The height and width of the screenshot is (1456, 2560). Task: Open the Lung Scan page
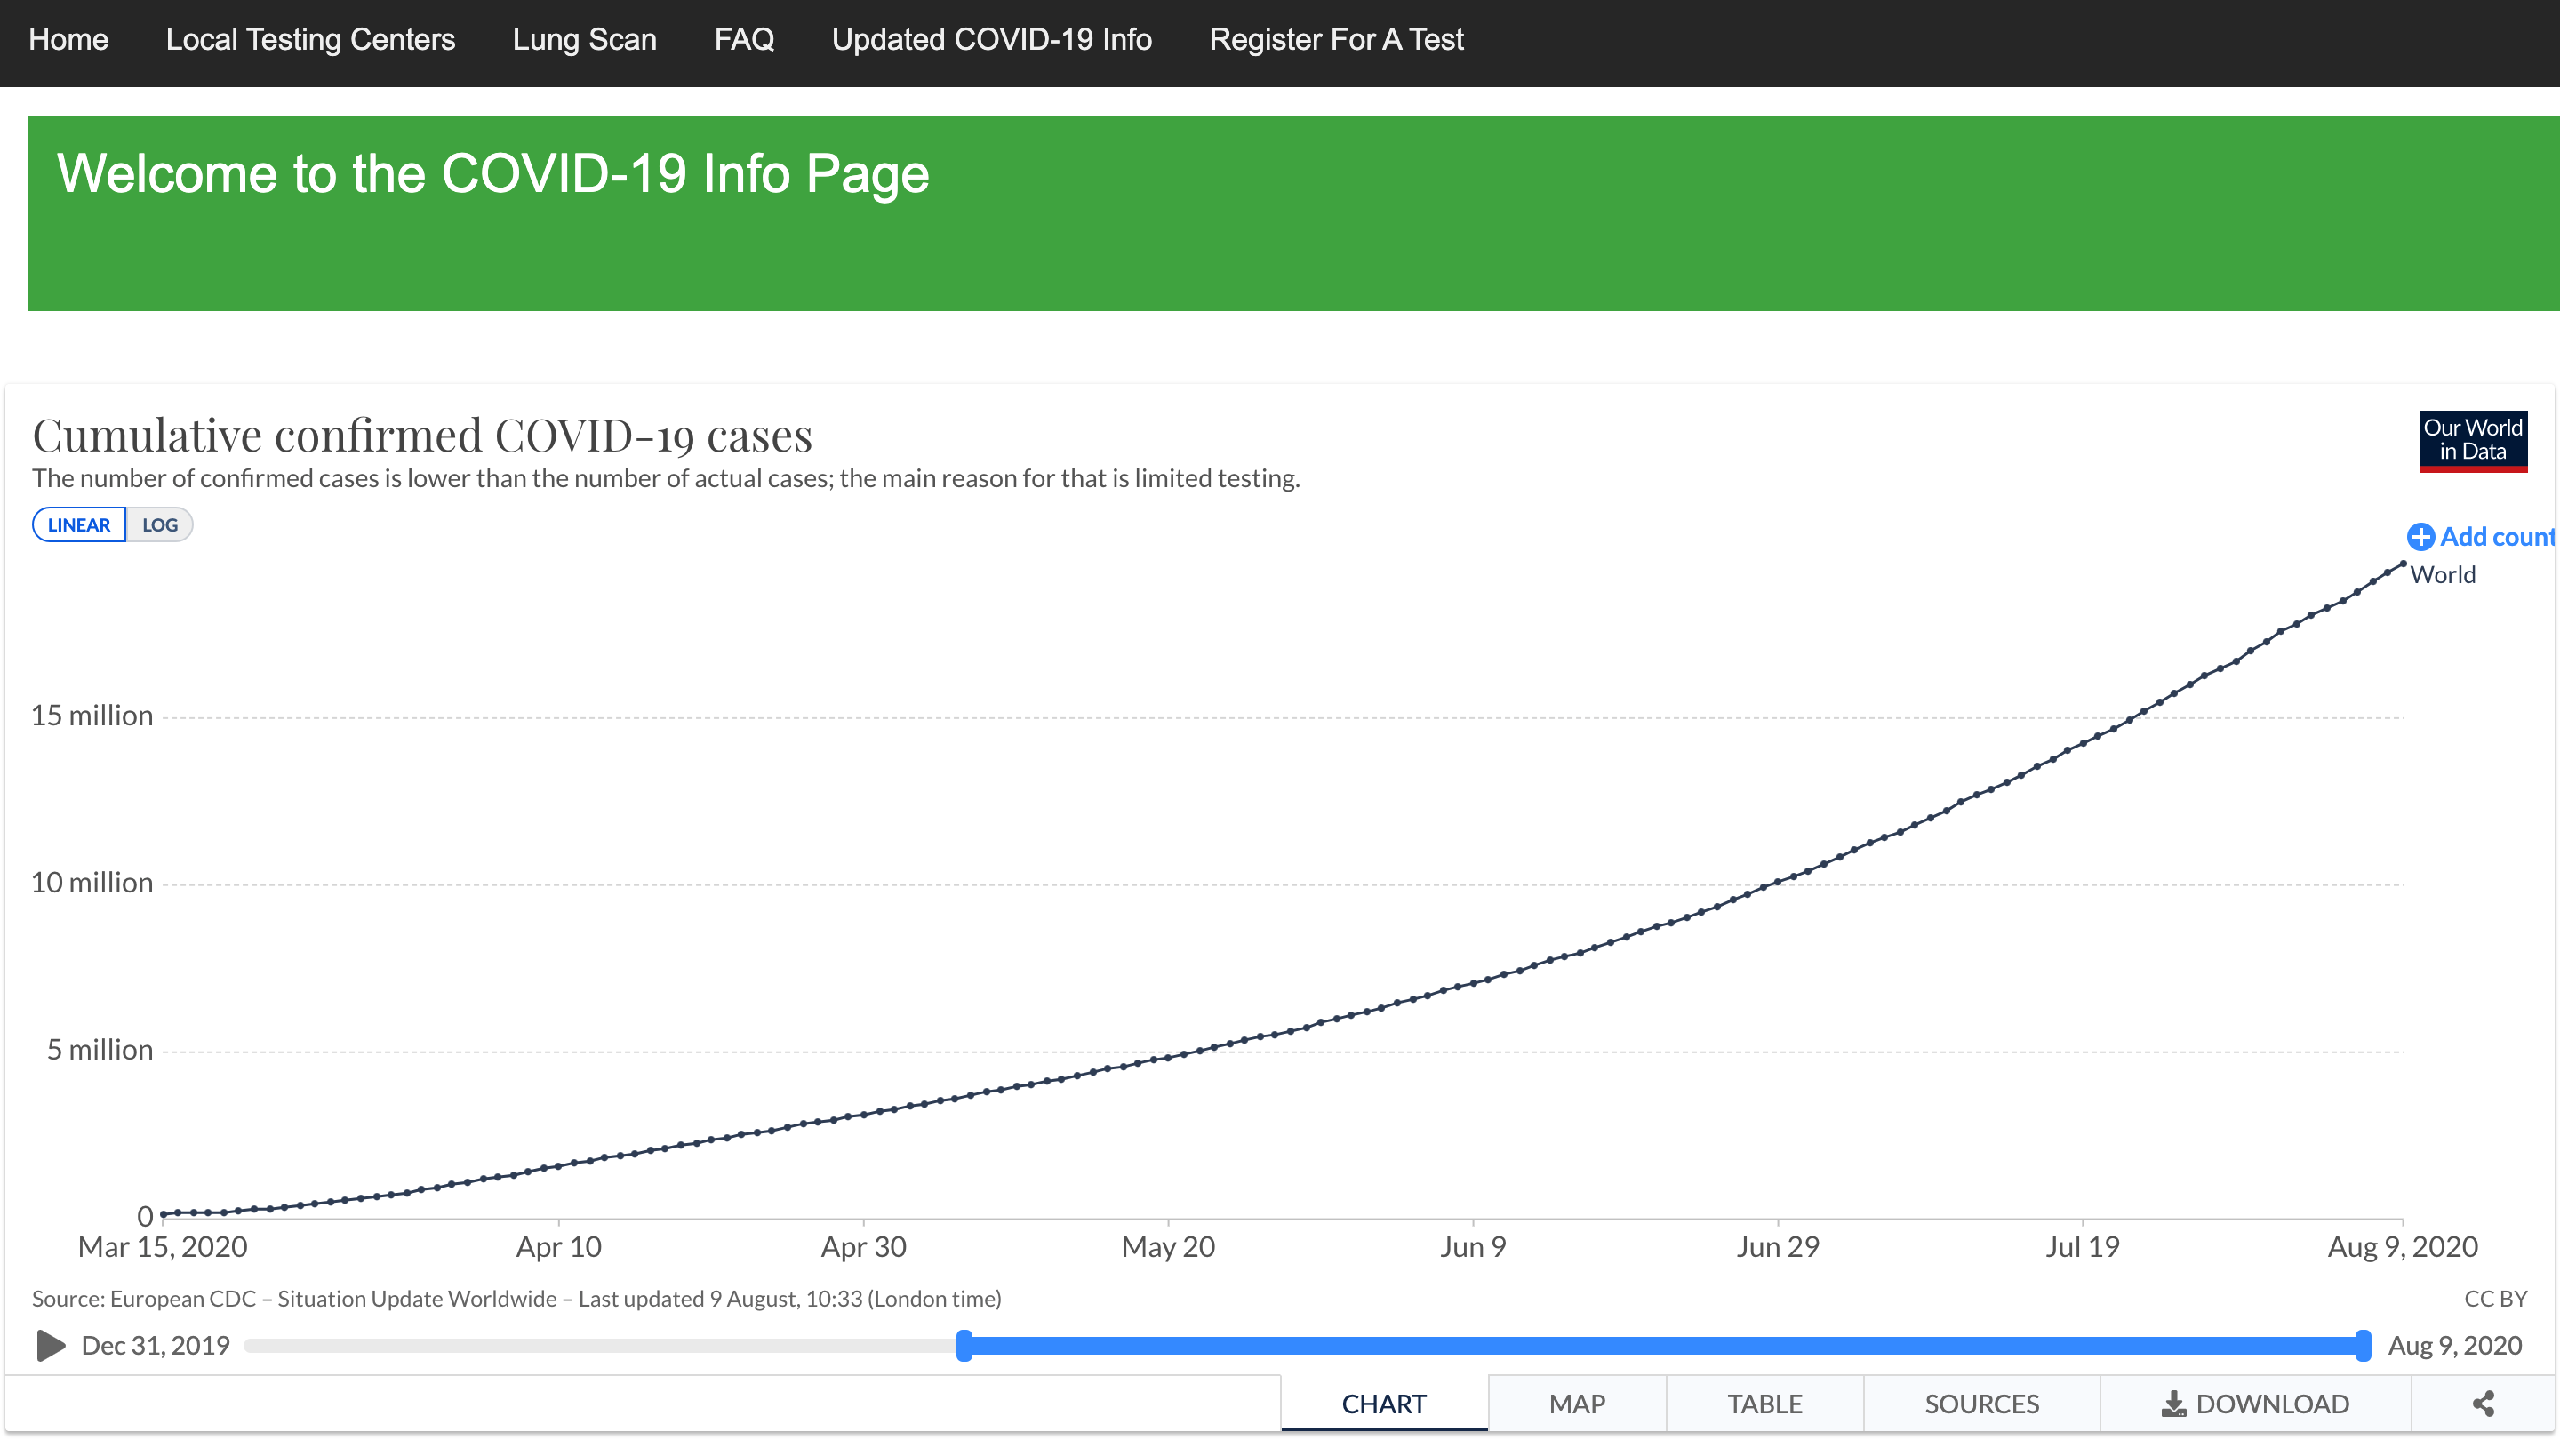(x=584, y=40)
